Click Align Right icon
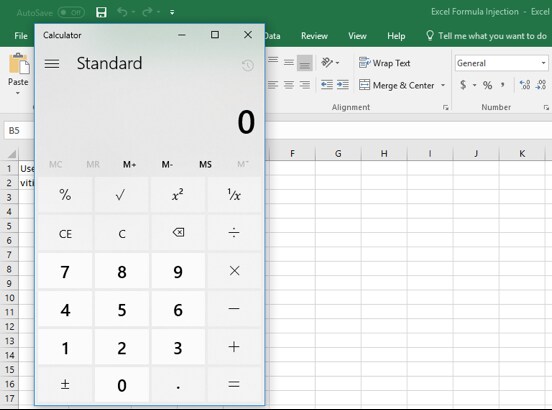Viewport: 552px width, 410px height. tap(305, 85)
